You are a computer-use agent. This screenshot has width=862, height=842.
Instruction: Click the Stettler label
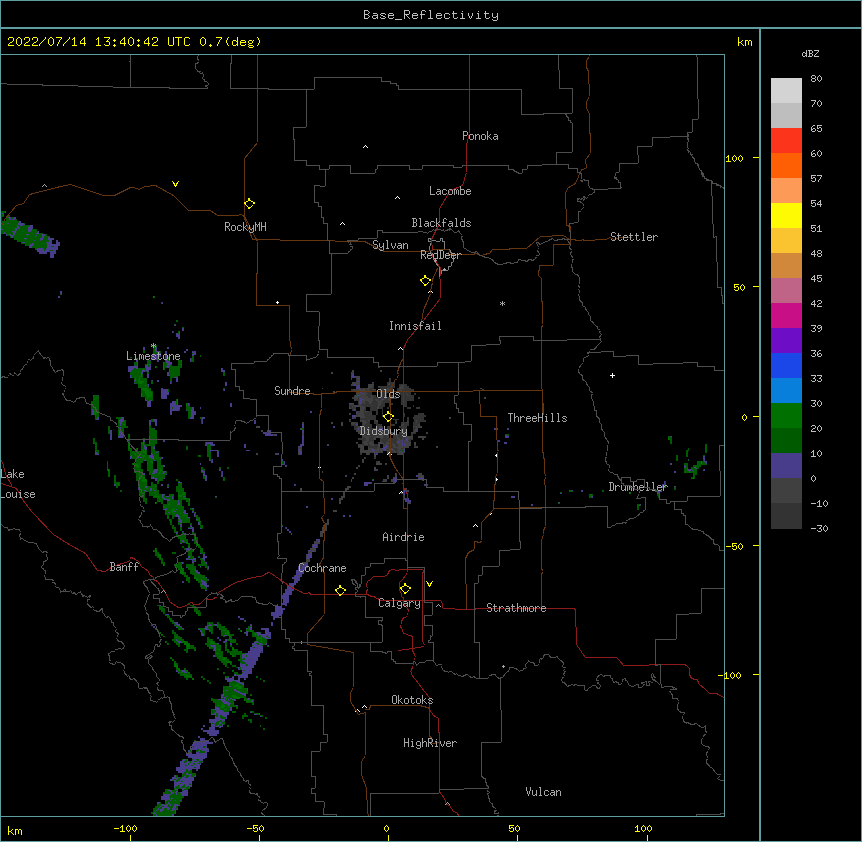634,237
